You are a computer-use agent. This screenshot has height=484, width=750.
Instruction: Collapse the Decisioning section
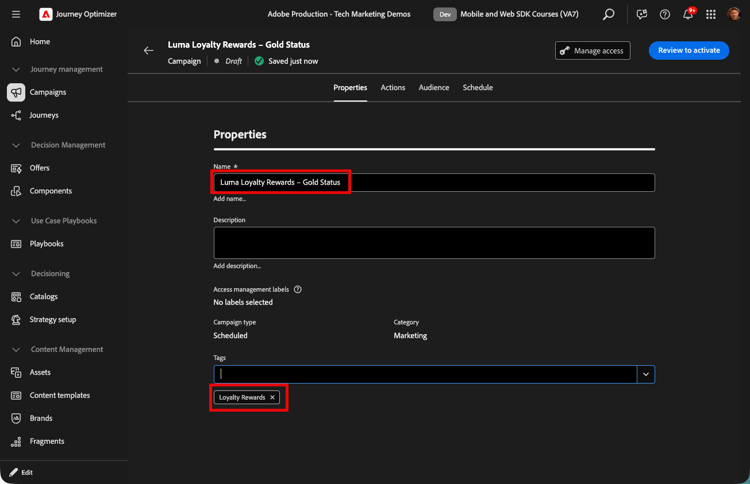pos(16,274)
